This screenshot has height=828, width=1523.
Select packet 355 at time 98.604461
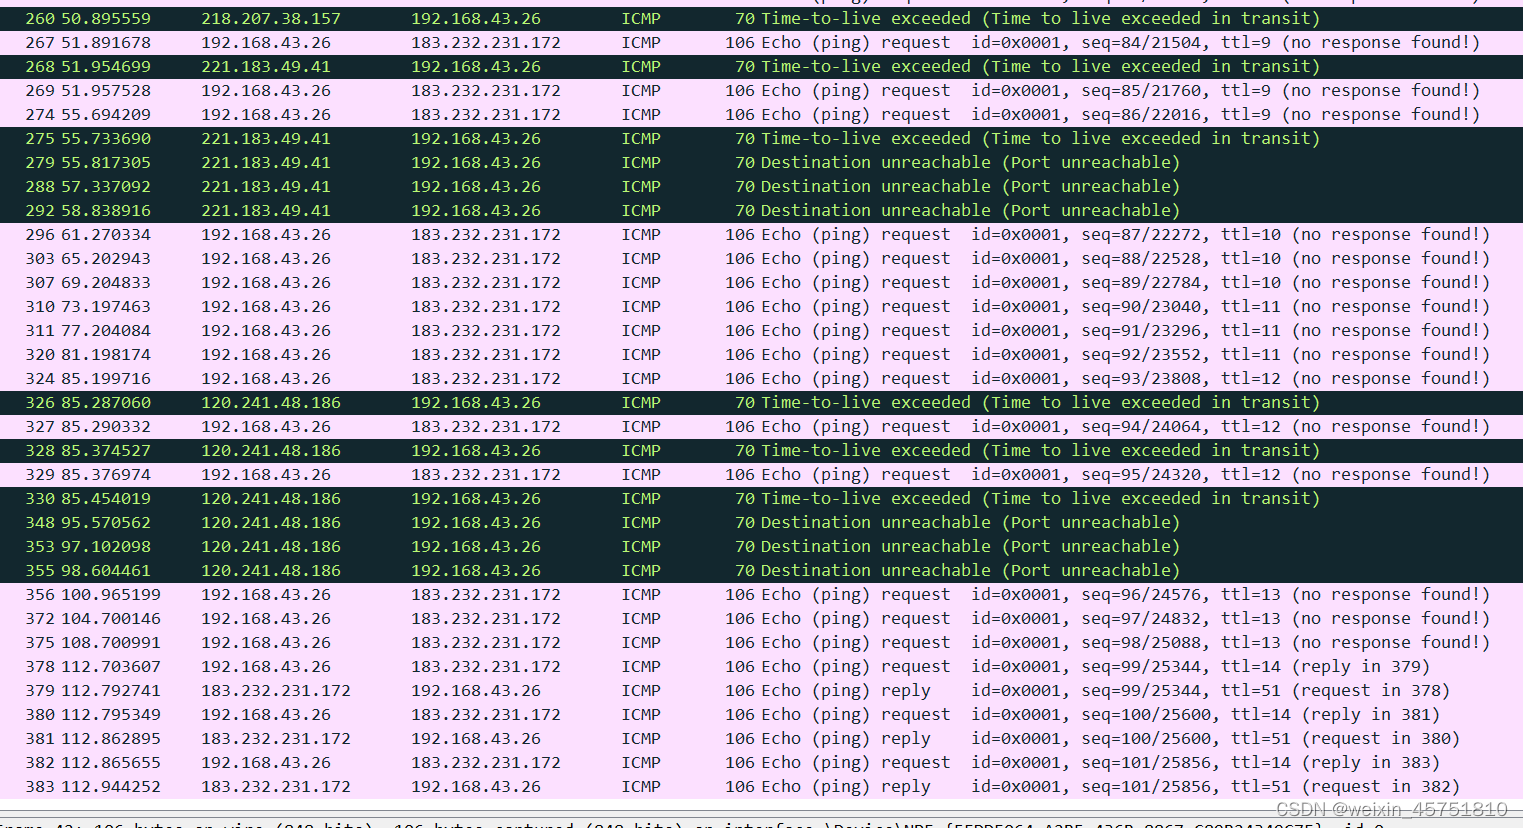761,571
